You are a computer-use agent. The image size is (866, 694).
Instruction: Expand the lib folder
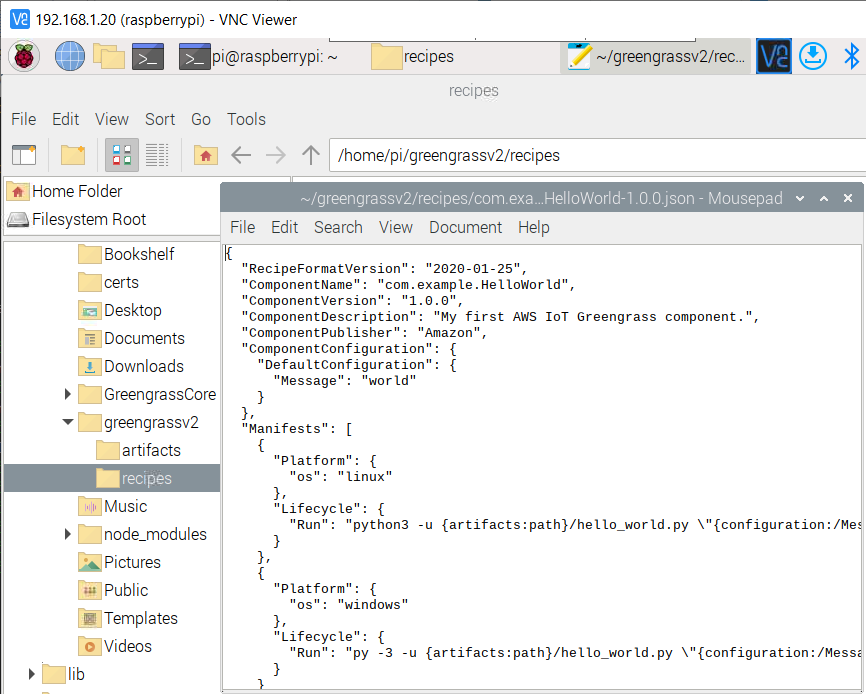(x=31, y=674)
